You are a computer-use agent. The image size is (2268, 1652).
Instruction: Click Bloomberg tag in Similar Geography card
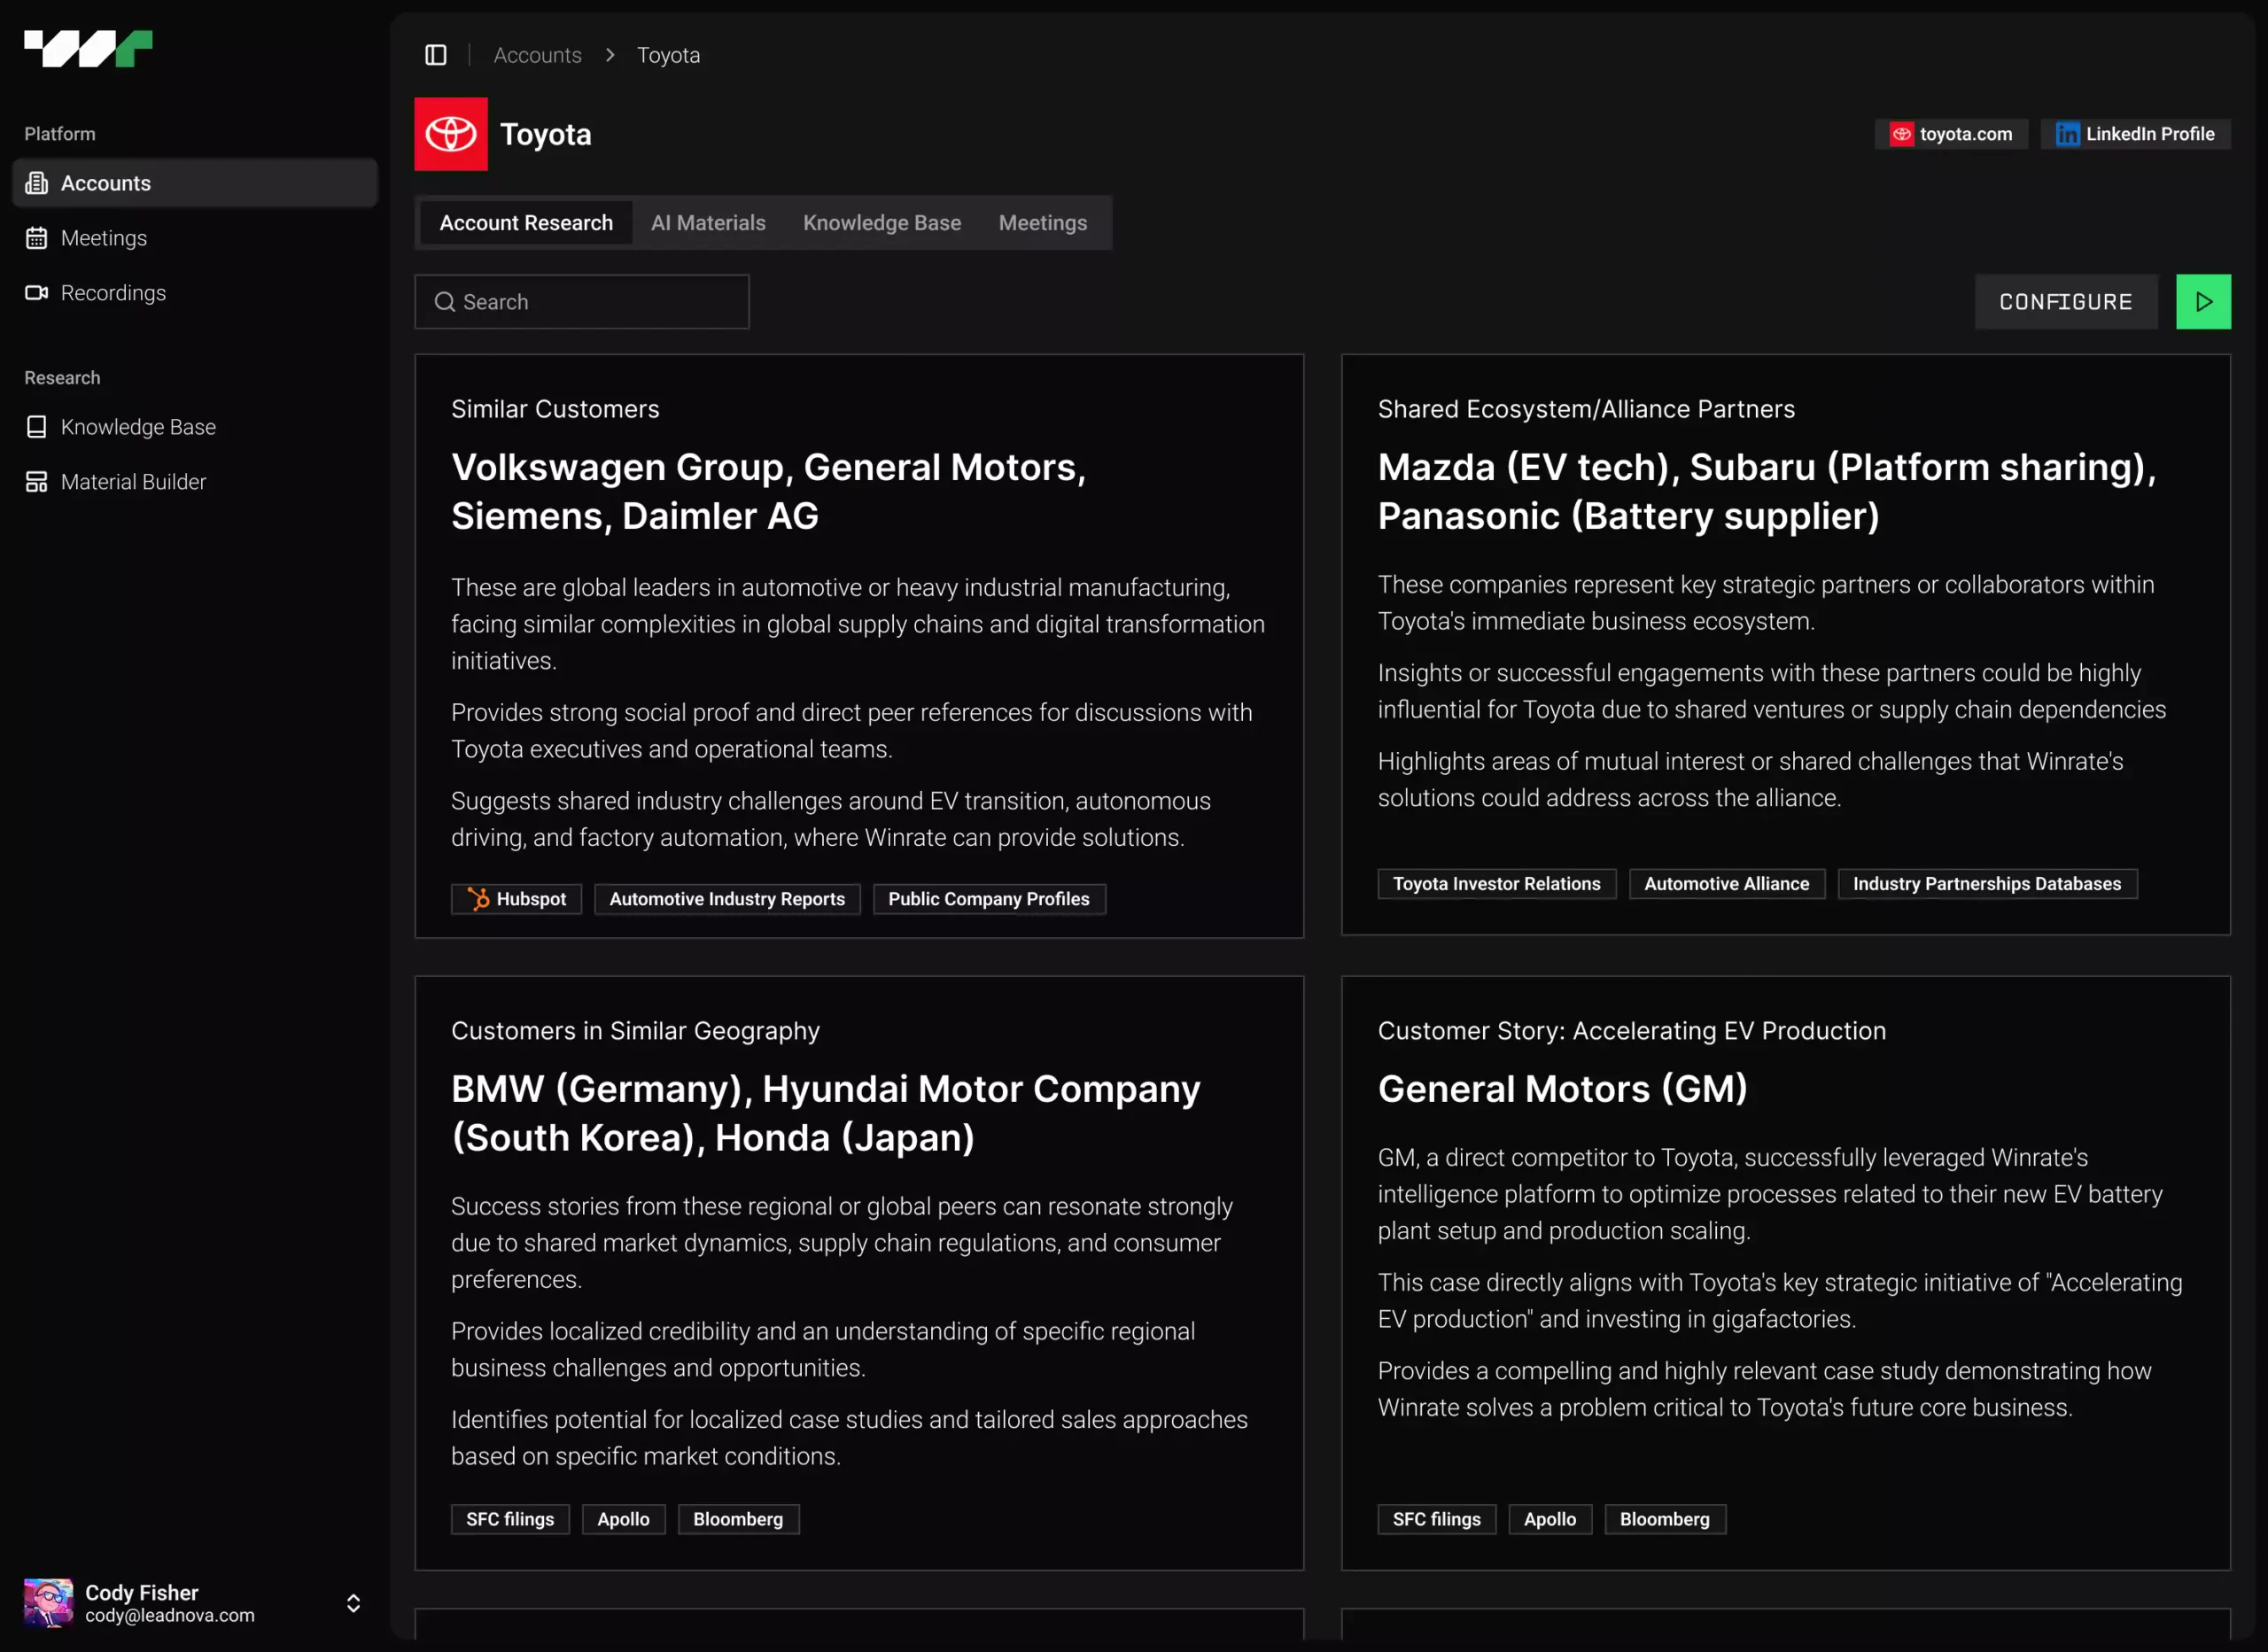tap(738, 1519)
